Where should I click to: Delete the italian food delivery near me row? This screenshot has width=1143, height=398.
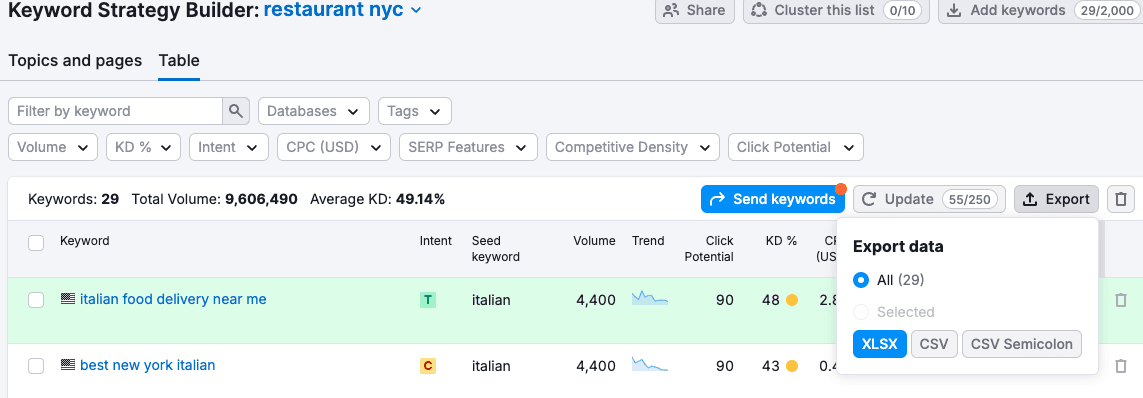(x=1121, y=300)
